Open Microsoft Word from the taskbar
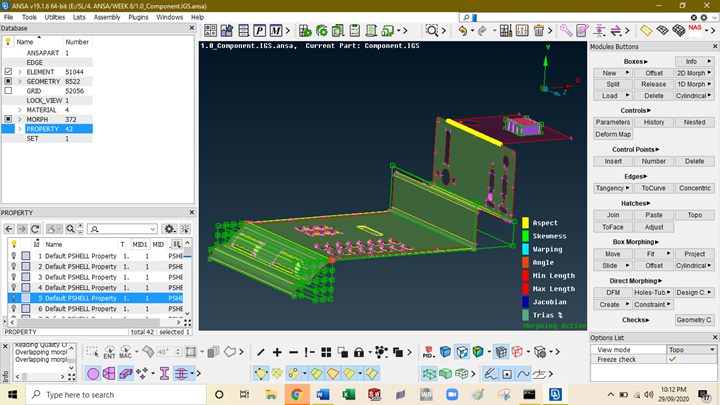The width and height of the screenshot is (720, 405). point(322,394)
